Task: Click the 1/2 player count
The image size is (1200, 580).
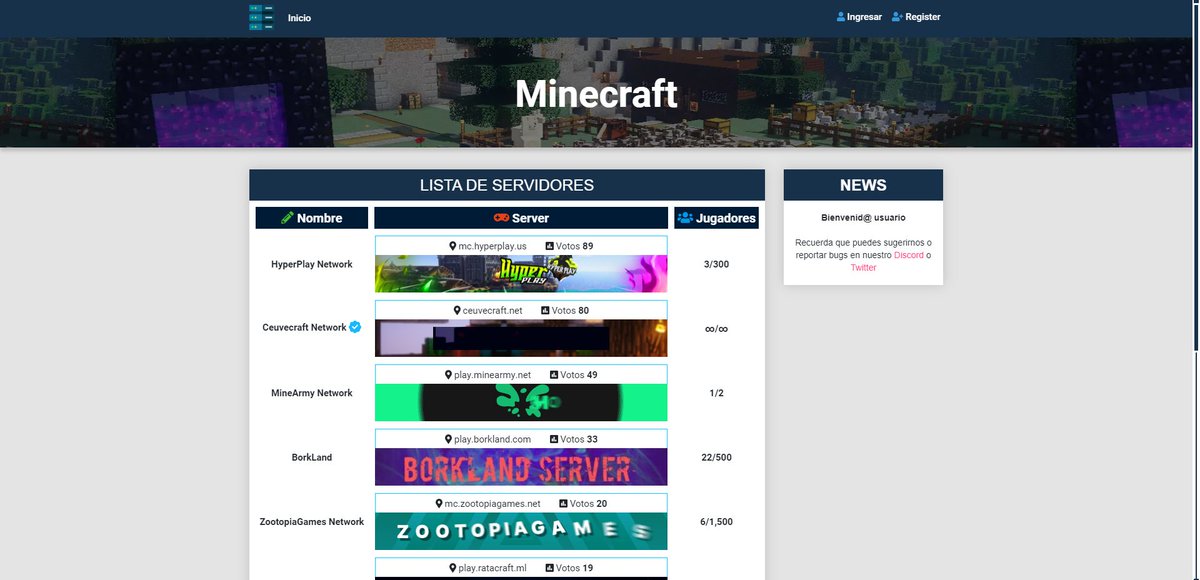Action: [717, 393]
